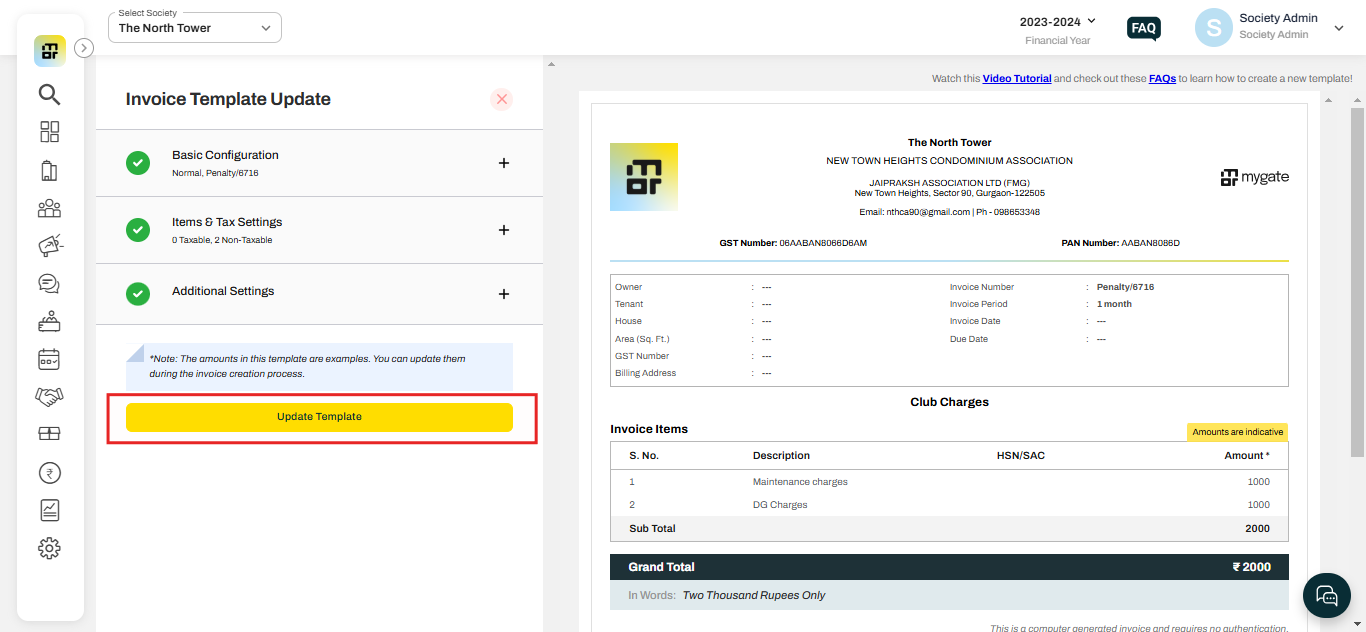Open the Select Society dropdown
The height and width of the screenshot is (632, 1366).
tap(194, 27)
